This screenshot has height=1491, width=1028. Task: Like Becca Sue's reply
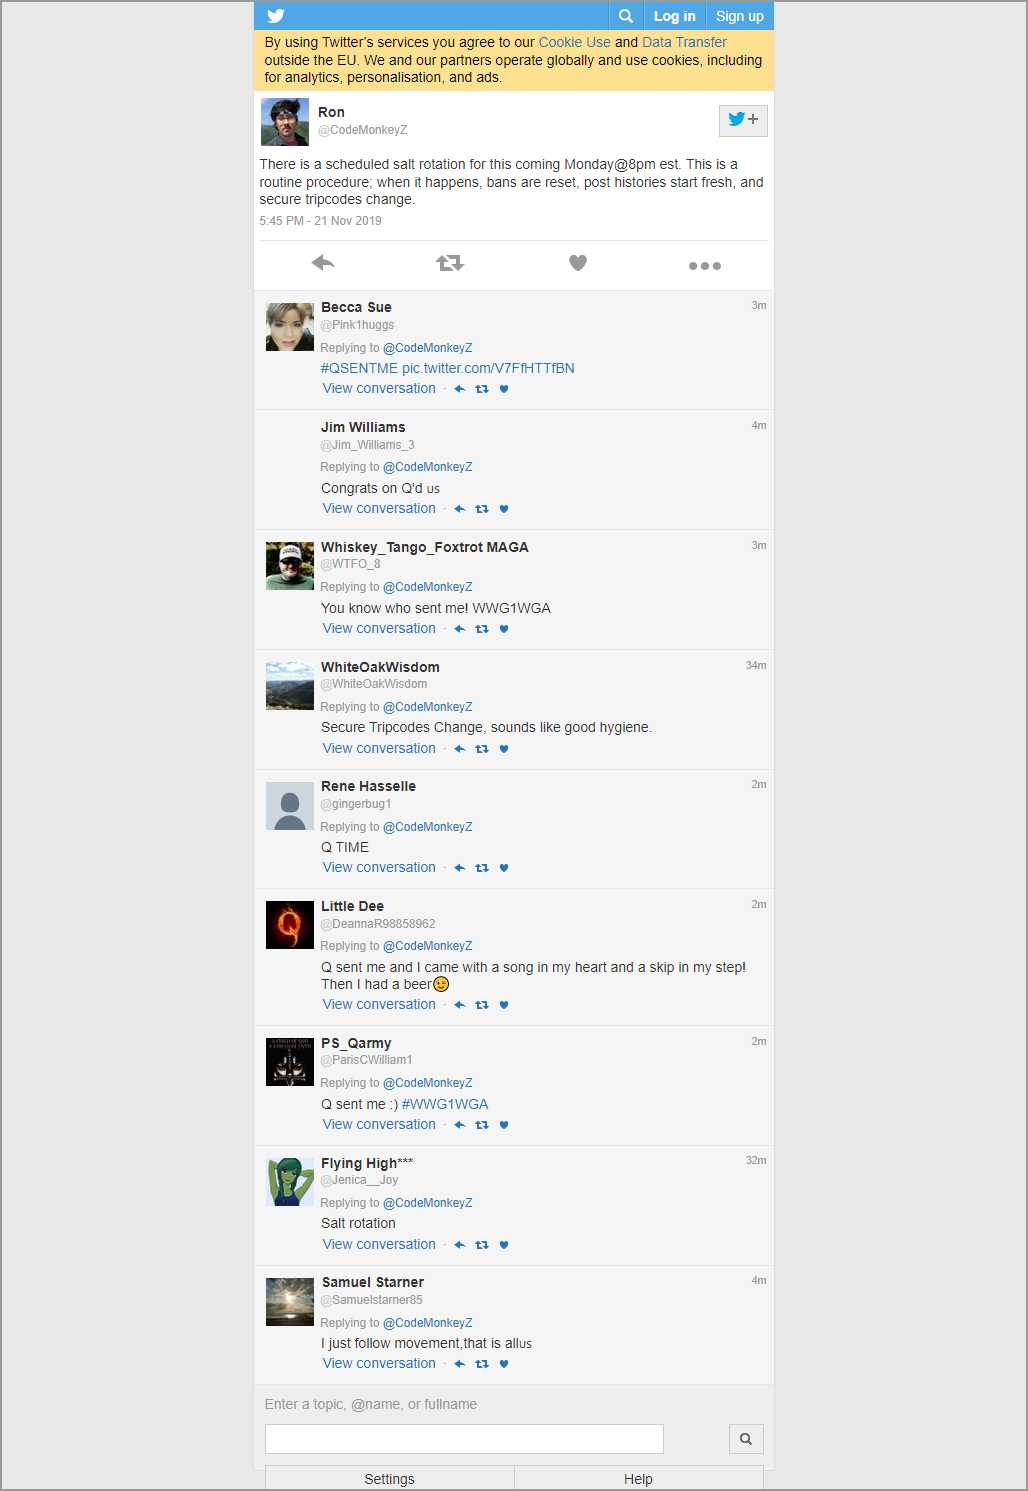pos(504,389)
